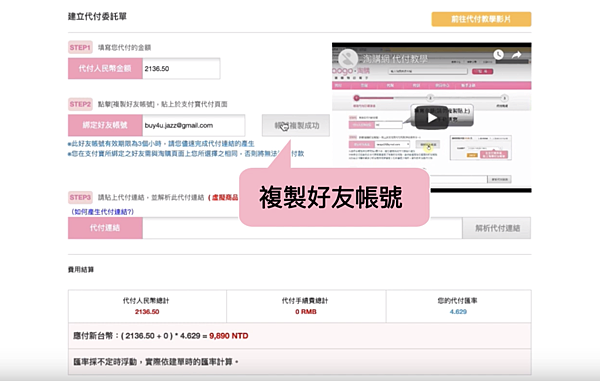The image size is (600, 381).
Task: Click the 您的代付匯率 column header
Action: point(458,301)
